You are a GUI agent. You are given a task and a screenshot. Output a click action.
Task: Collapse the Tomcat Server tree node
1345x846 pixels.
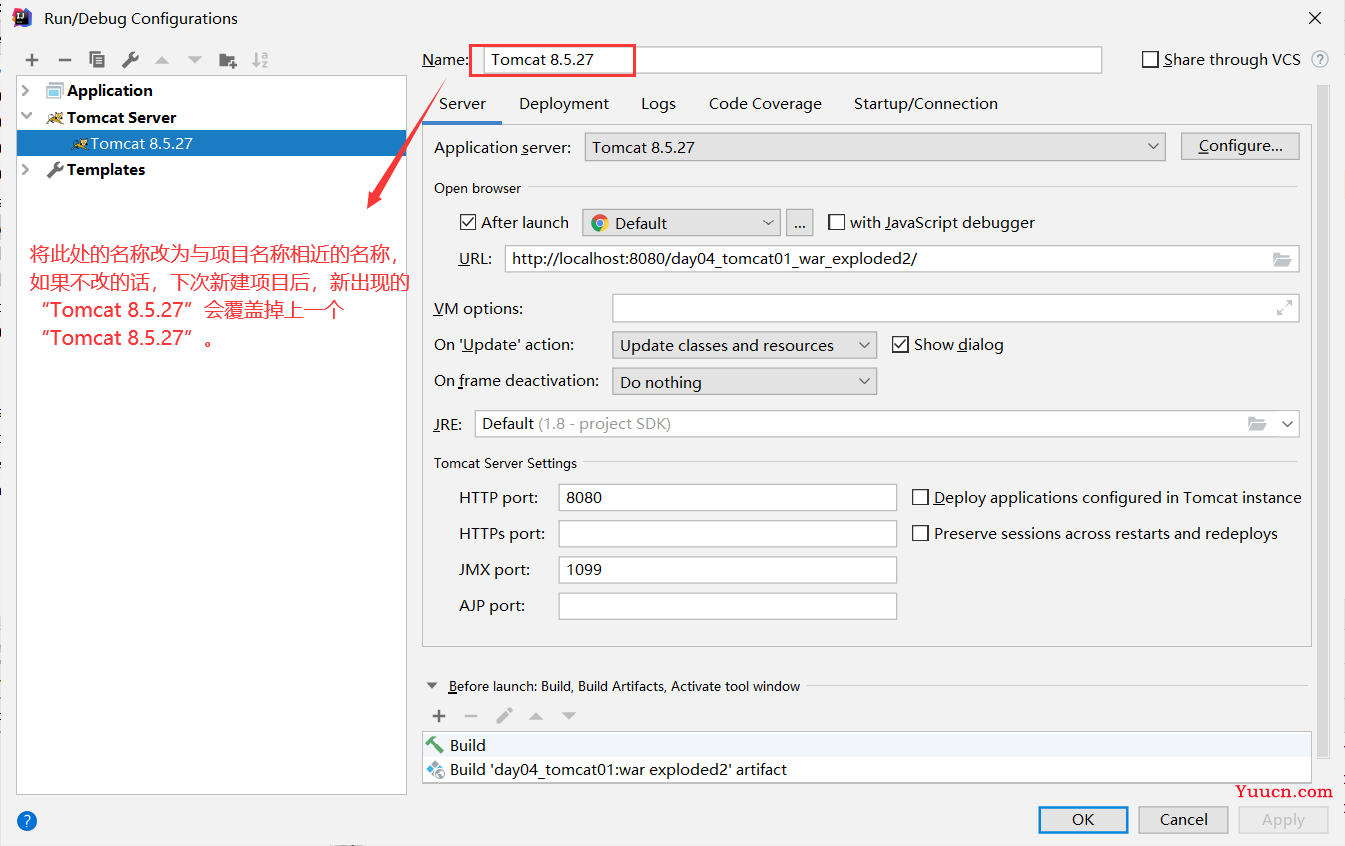(26, 117)
